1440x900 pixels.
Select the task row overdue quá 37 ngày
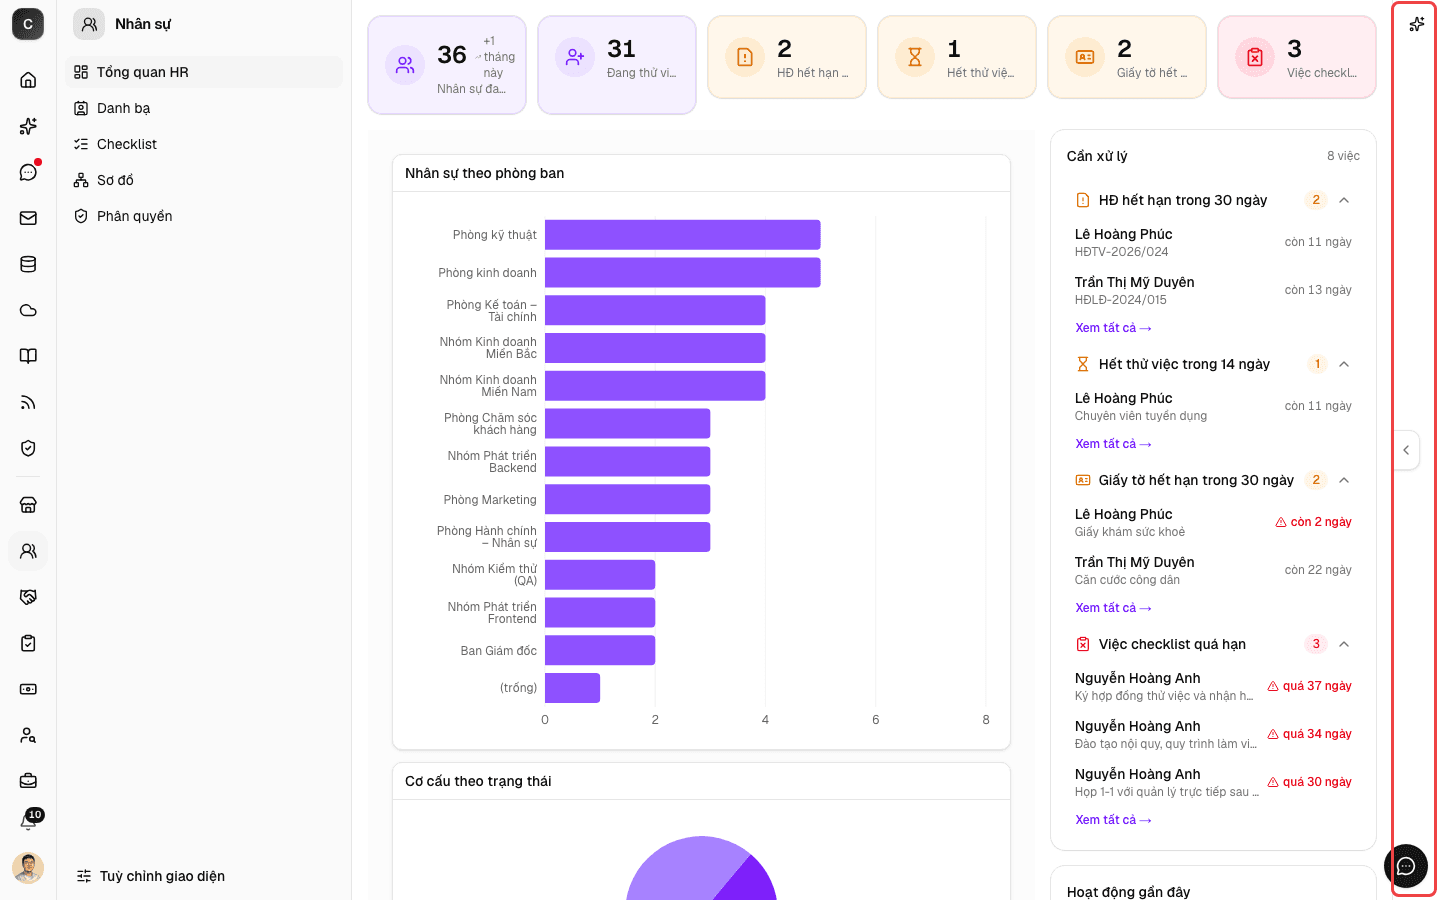tap(1213, 686)
